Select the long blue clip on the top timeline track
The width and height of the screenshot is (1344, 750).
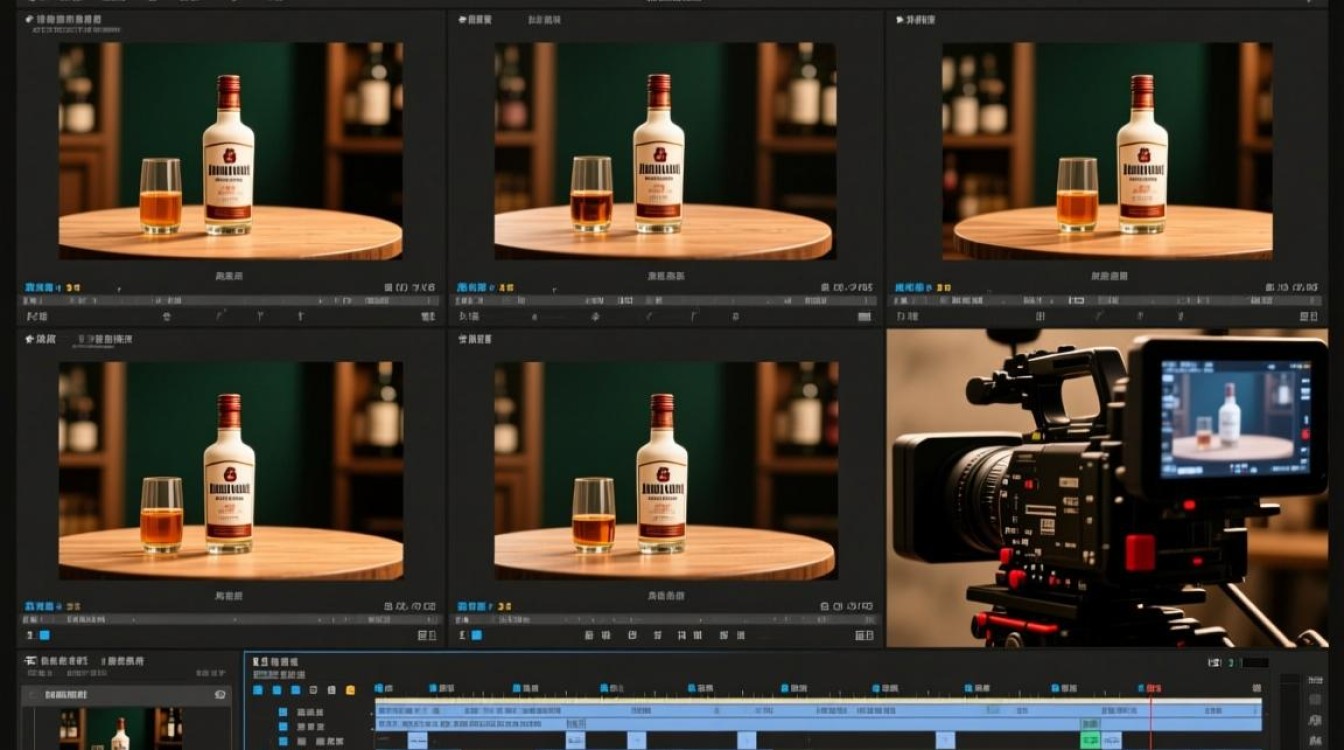[818, 711]
